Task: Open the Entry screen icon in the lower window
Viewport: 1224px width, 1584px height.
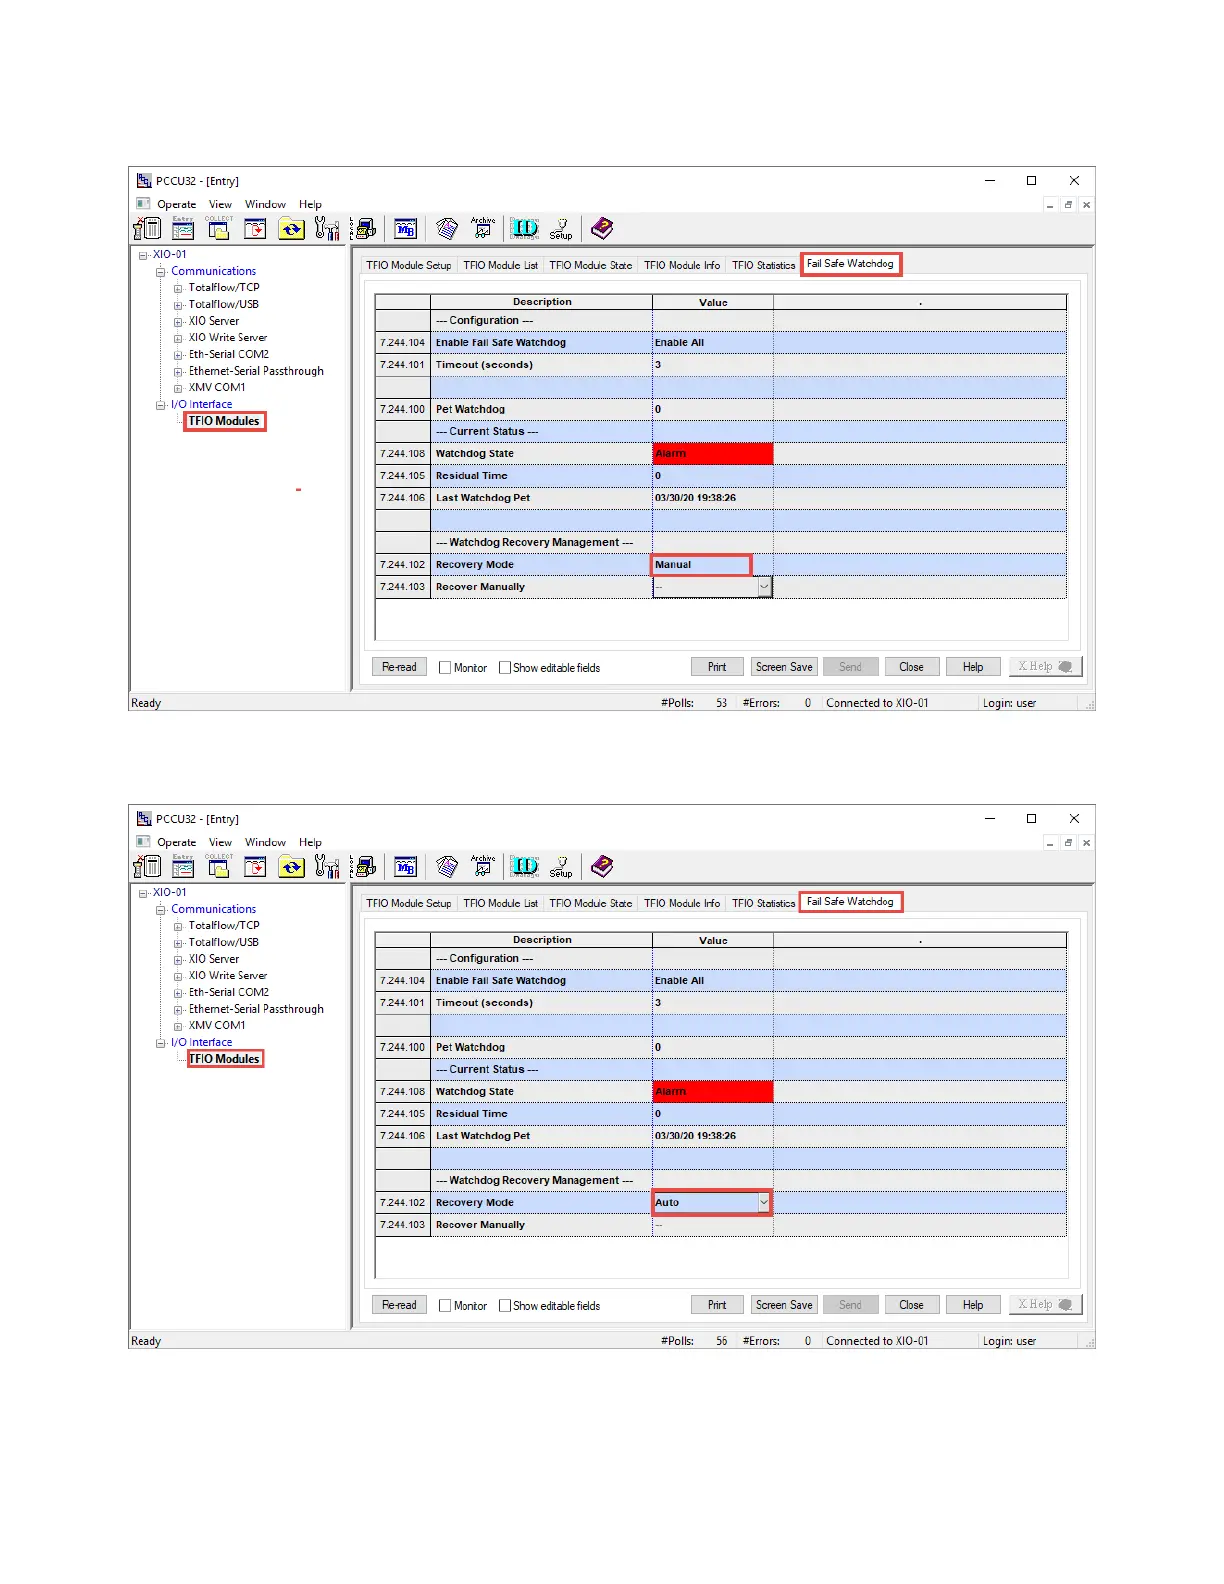Action: click(183, 867)
